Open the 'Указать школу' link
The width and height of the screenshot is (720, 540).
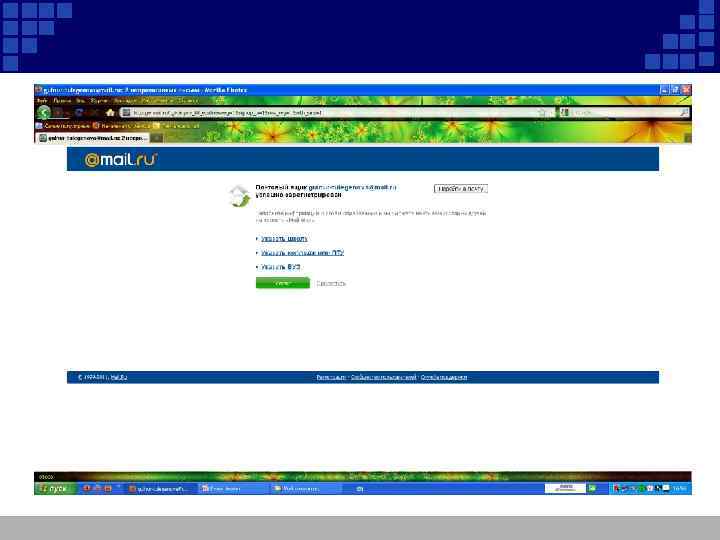coord(284,239)
